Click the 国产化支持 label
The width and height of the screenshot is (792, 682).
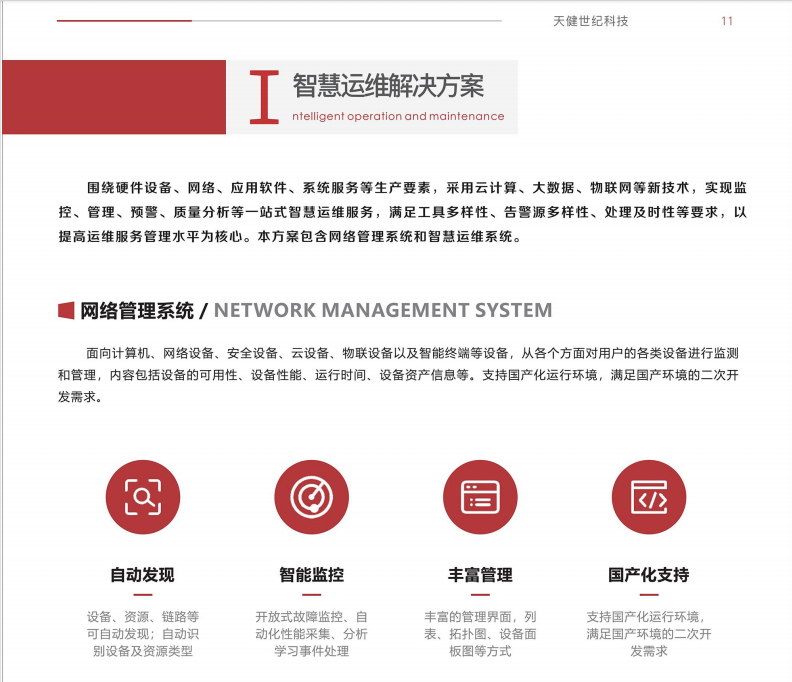tap(649, 575)
